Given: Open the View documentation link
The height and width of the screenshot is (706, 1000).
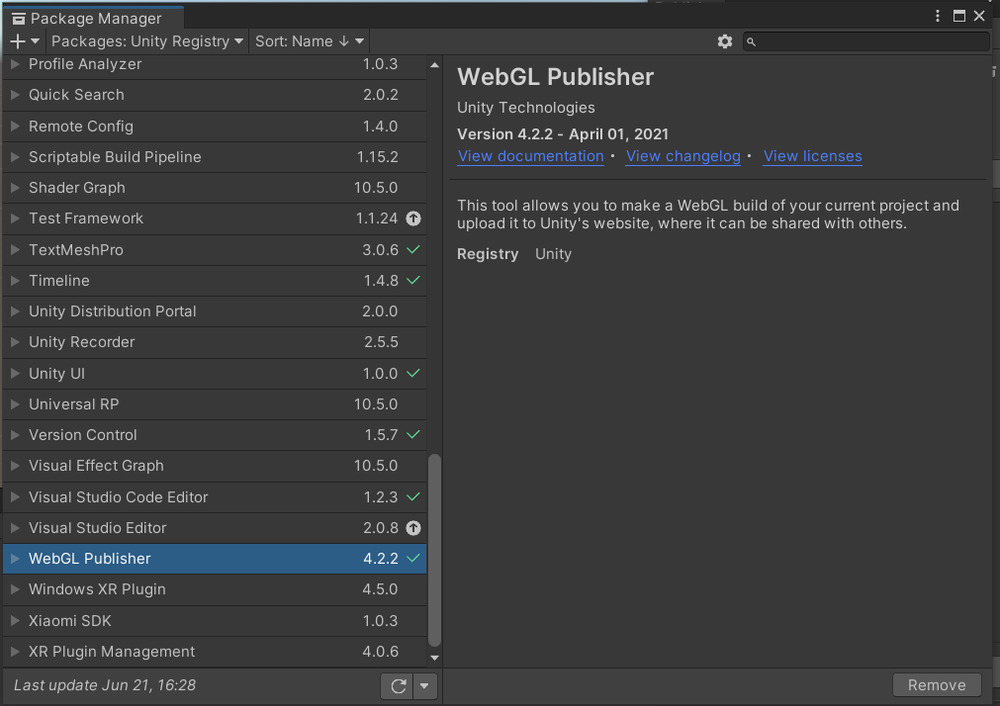Looking at the screenshot, I should coord(530,156).
